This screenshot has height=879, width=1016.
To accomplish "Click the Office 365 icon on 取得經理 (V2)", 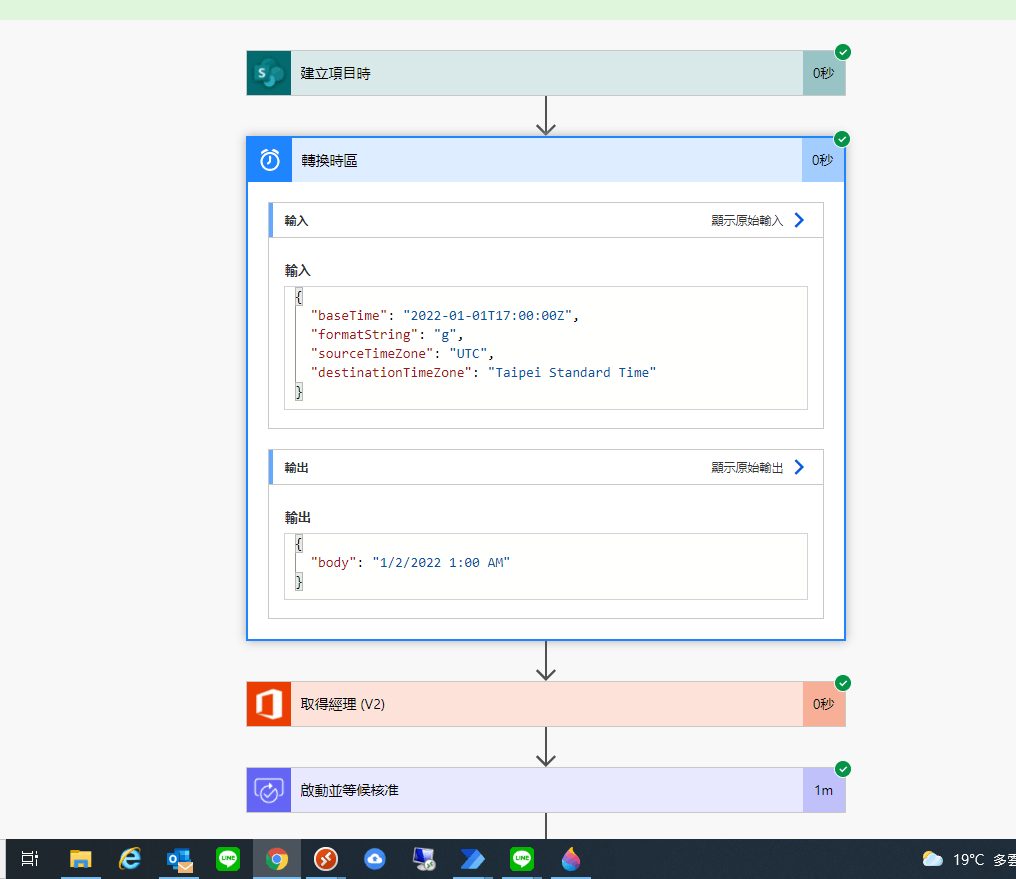I will (268, 703).
